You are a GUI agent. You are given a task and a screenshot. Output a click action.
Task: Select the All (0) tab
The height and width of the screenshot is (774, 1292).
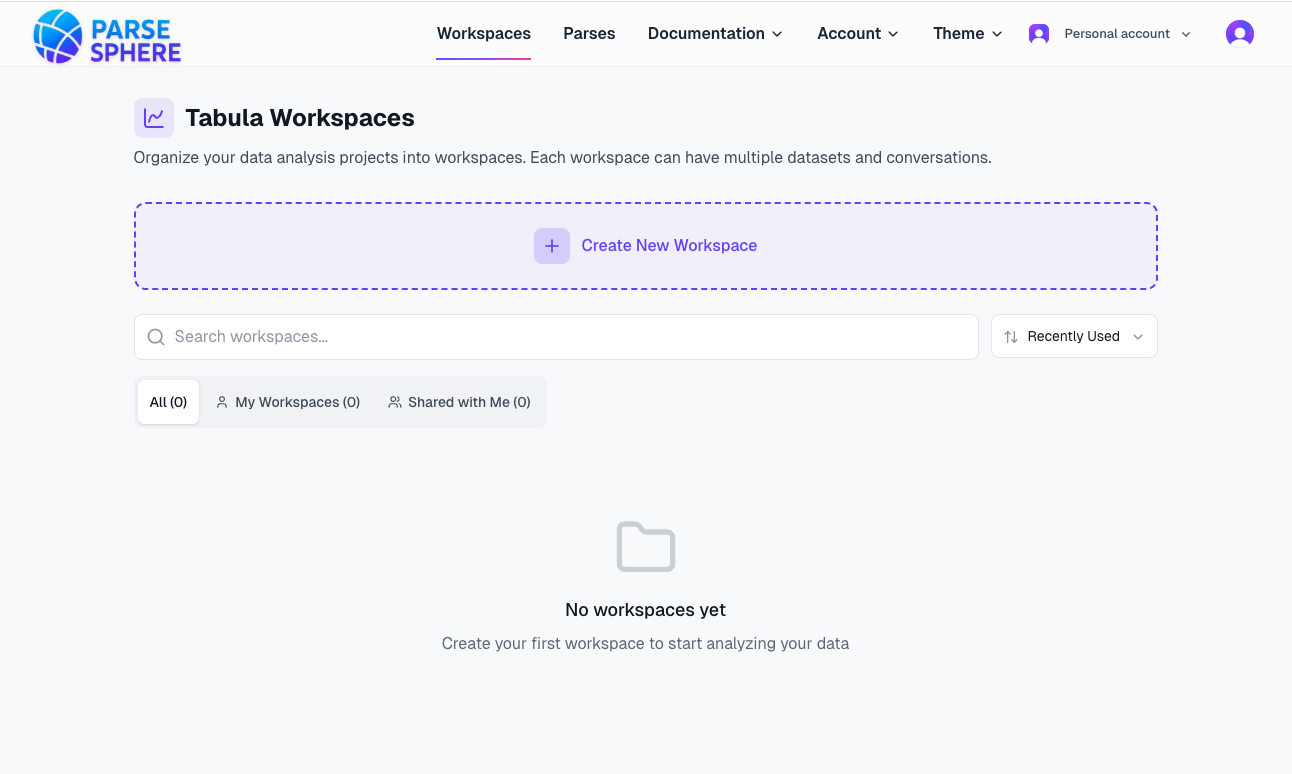click(168, 402)
